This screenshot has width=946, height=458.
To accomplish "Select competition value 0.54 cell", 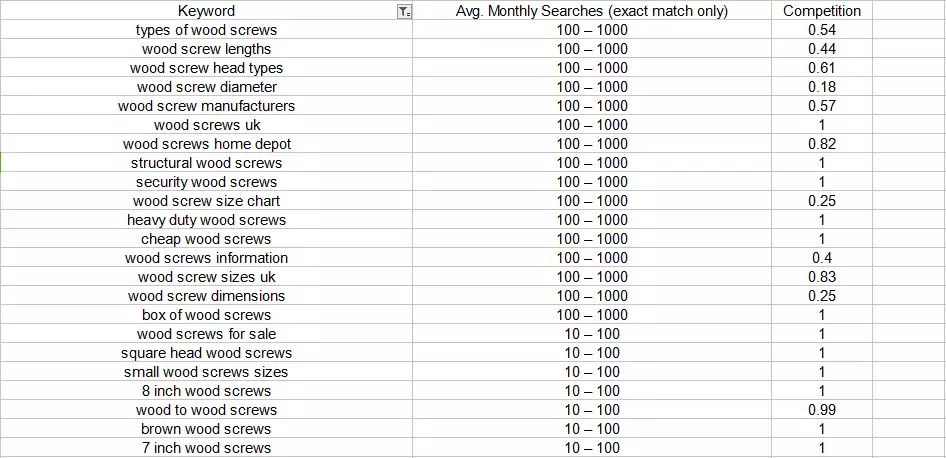I will tap(821, 30).
